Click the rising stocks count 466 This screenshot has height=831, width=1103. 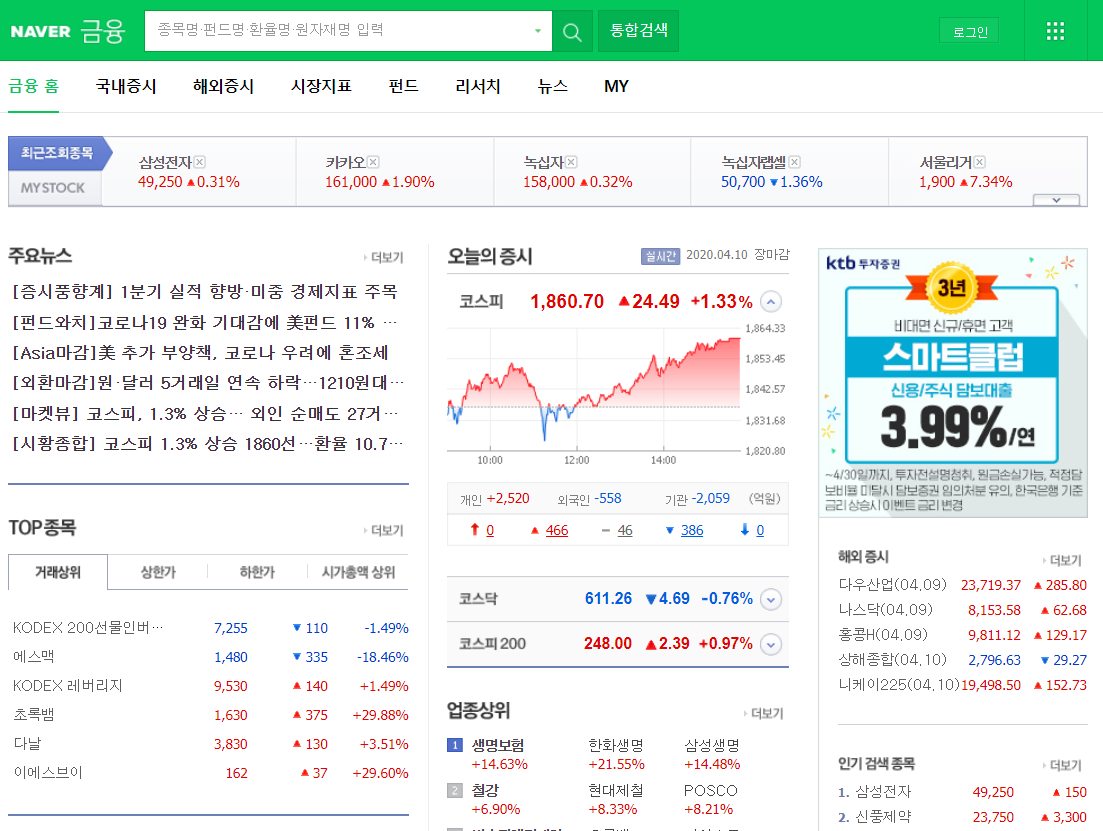point(556,531)
